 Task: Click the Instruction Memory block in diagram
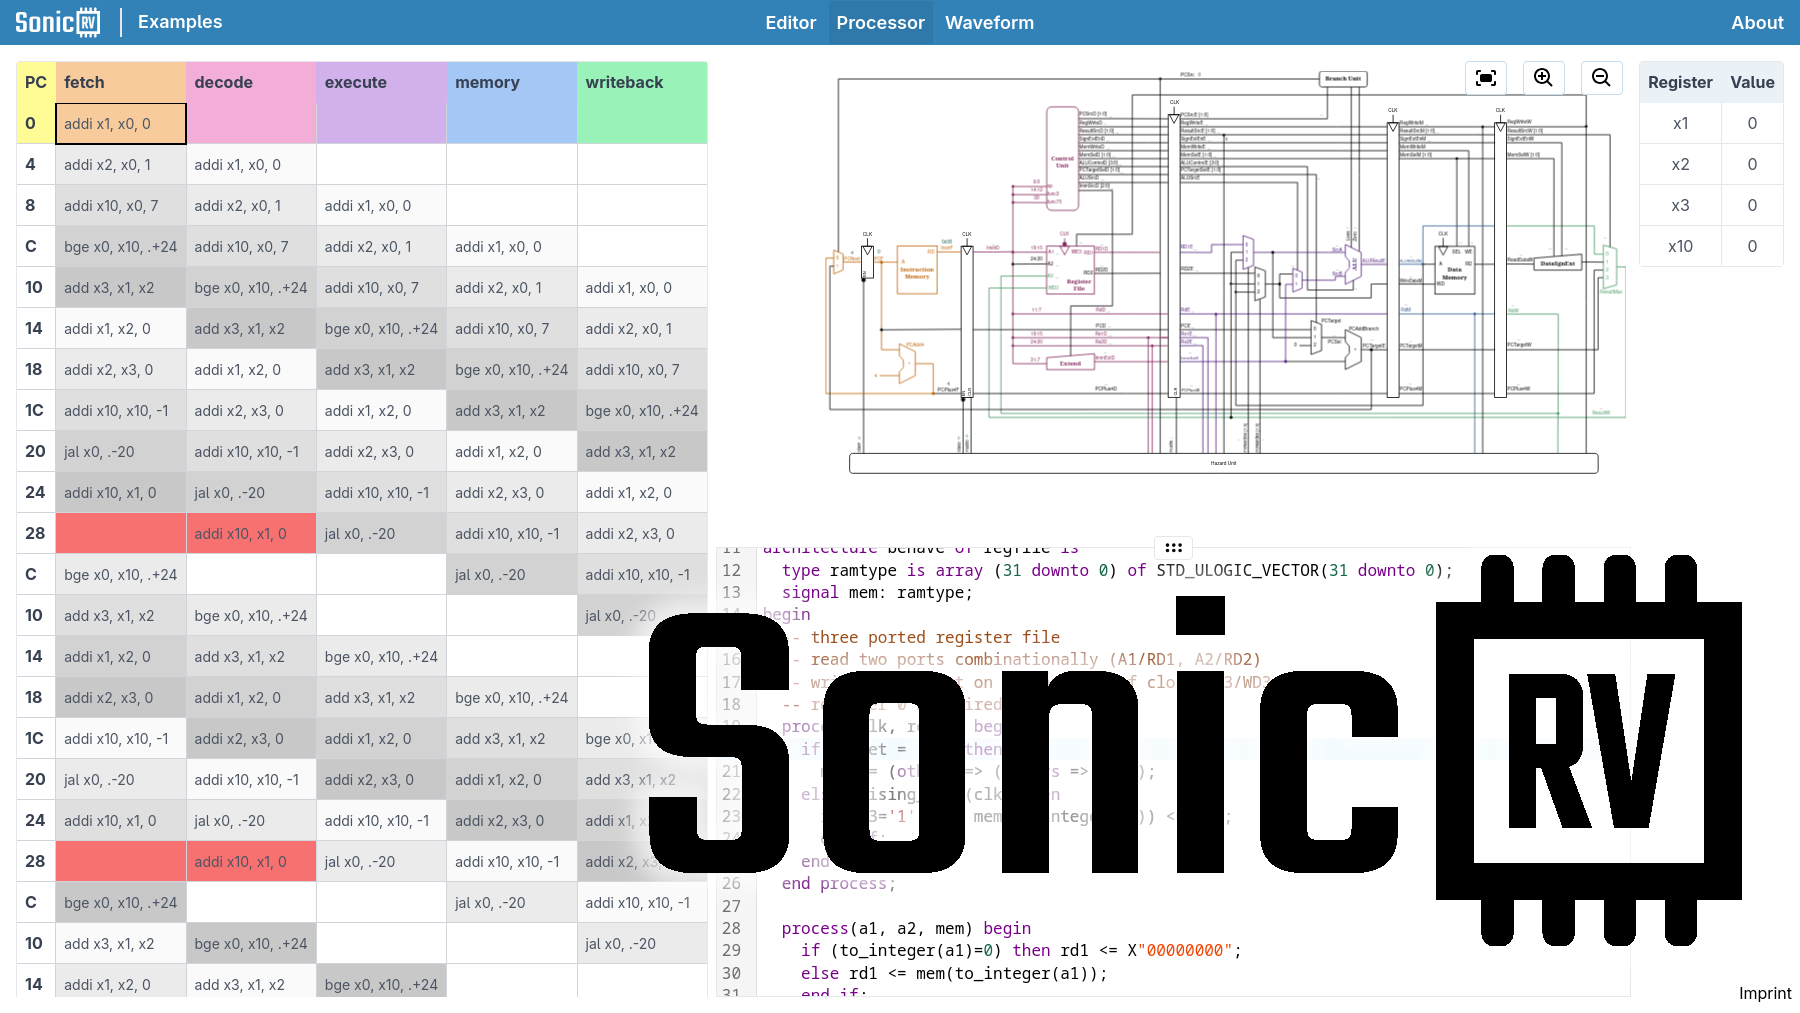[917, 271]
